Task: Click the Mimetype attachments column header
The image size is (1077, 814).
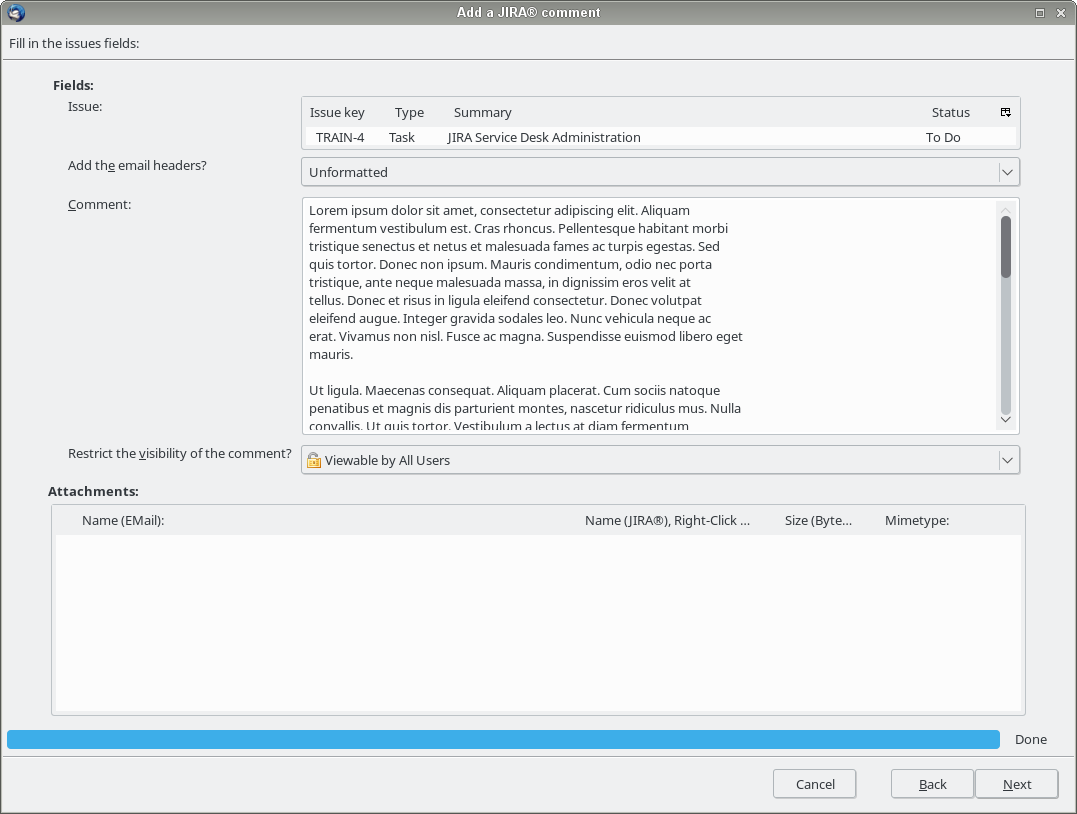Action: pyautogui.click(x=917, y=521)
